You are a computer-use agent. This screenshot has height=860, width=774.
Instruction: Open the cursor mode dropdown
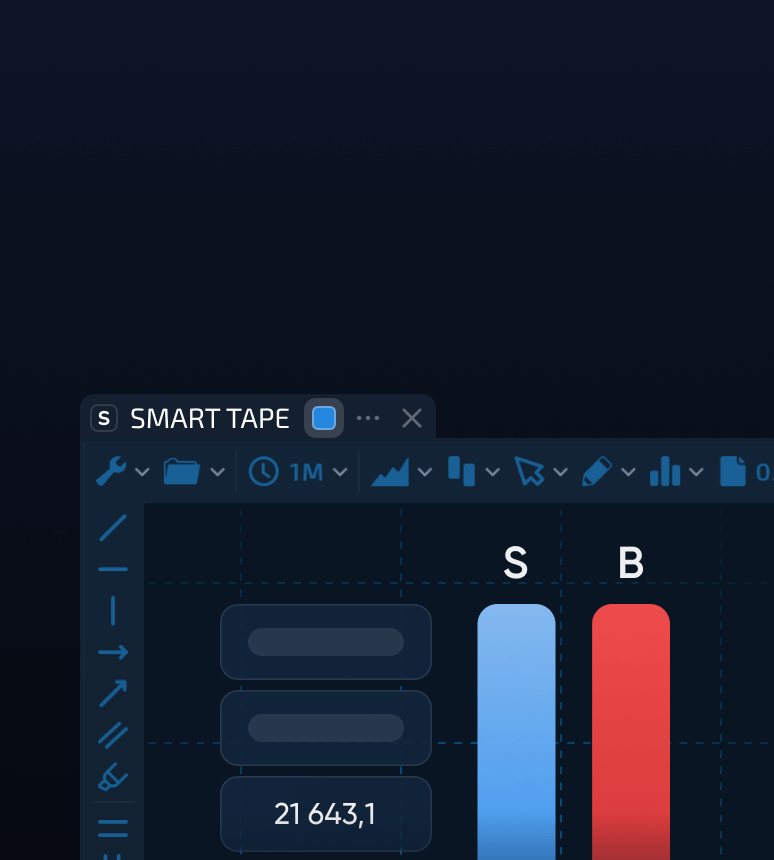pyautogui.click(x=560, y=472)
